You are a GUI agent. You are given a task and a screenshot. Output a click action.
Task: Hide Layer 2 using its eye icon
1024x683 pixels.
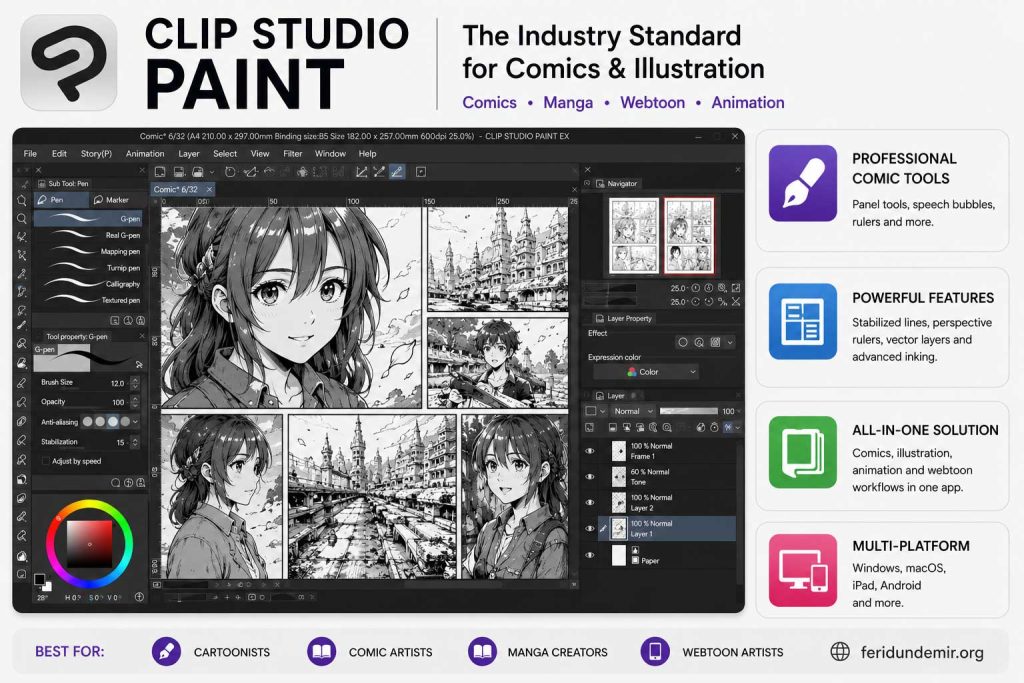point(590,503)
